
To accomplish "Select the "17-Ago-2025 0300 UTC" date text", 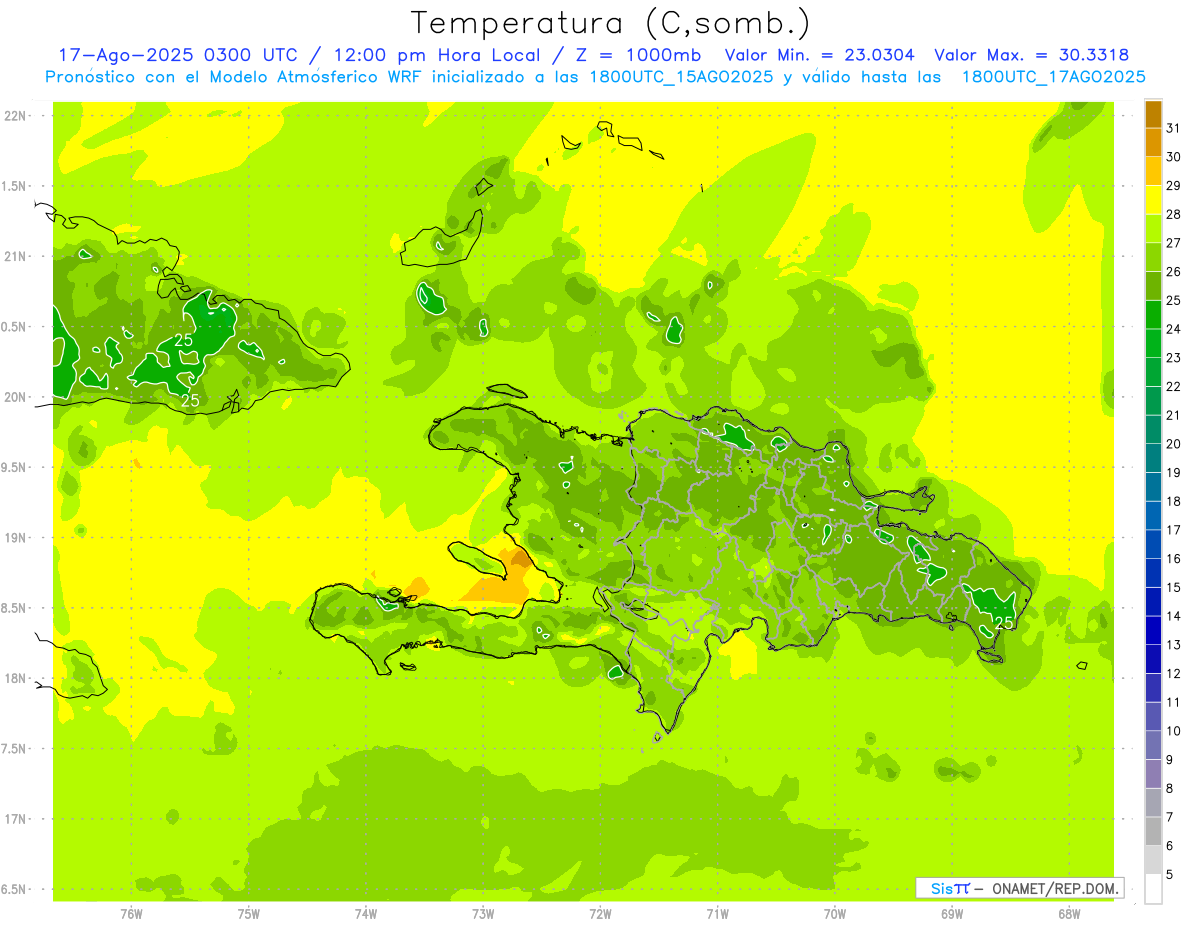I will (178, 55).
